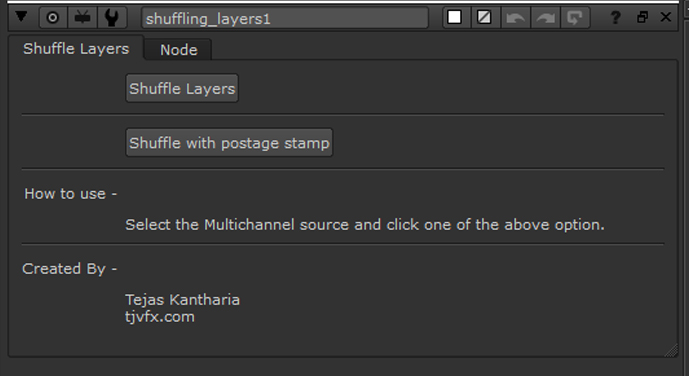Click the redo arrow icon
Image resolution: width=689 pixels, height=376 pixels.
click(545, 18)
